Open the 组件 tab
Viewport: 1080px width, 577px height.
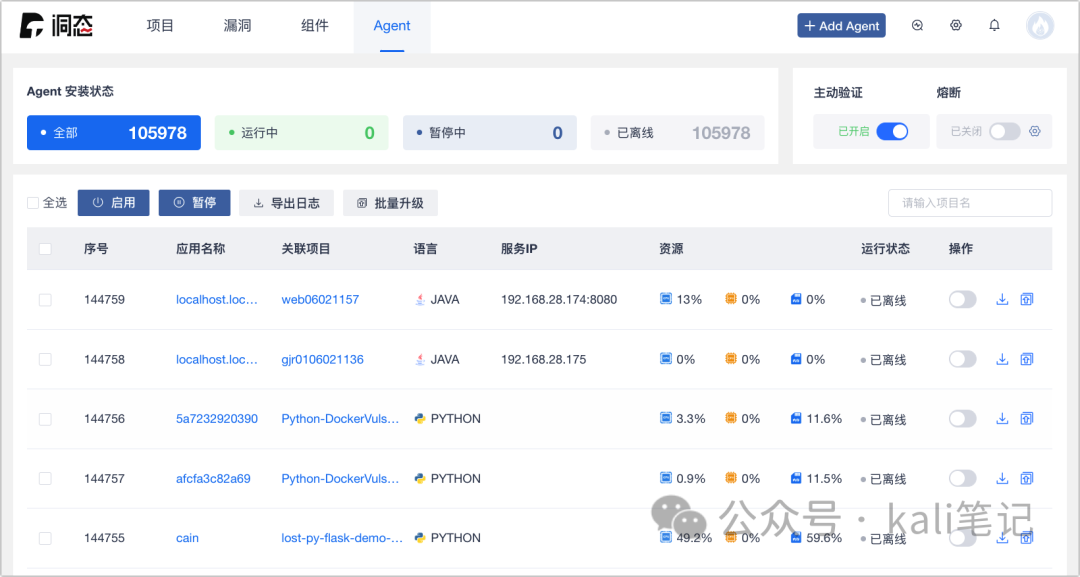314,25
